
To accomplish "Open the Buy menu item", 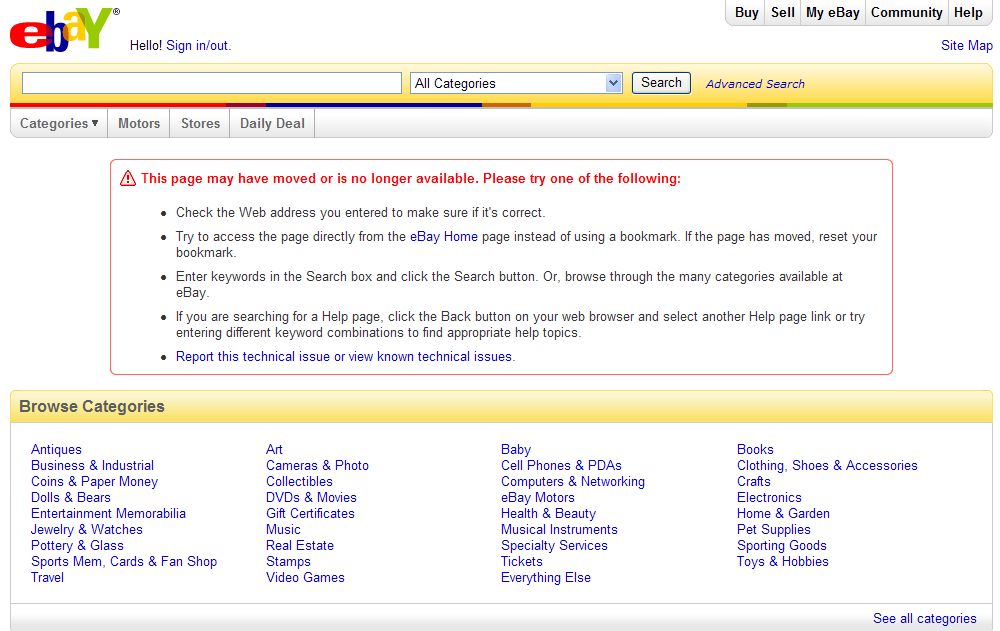I will click(x=746, y=13).
